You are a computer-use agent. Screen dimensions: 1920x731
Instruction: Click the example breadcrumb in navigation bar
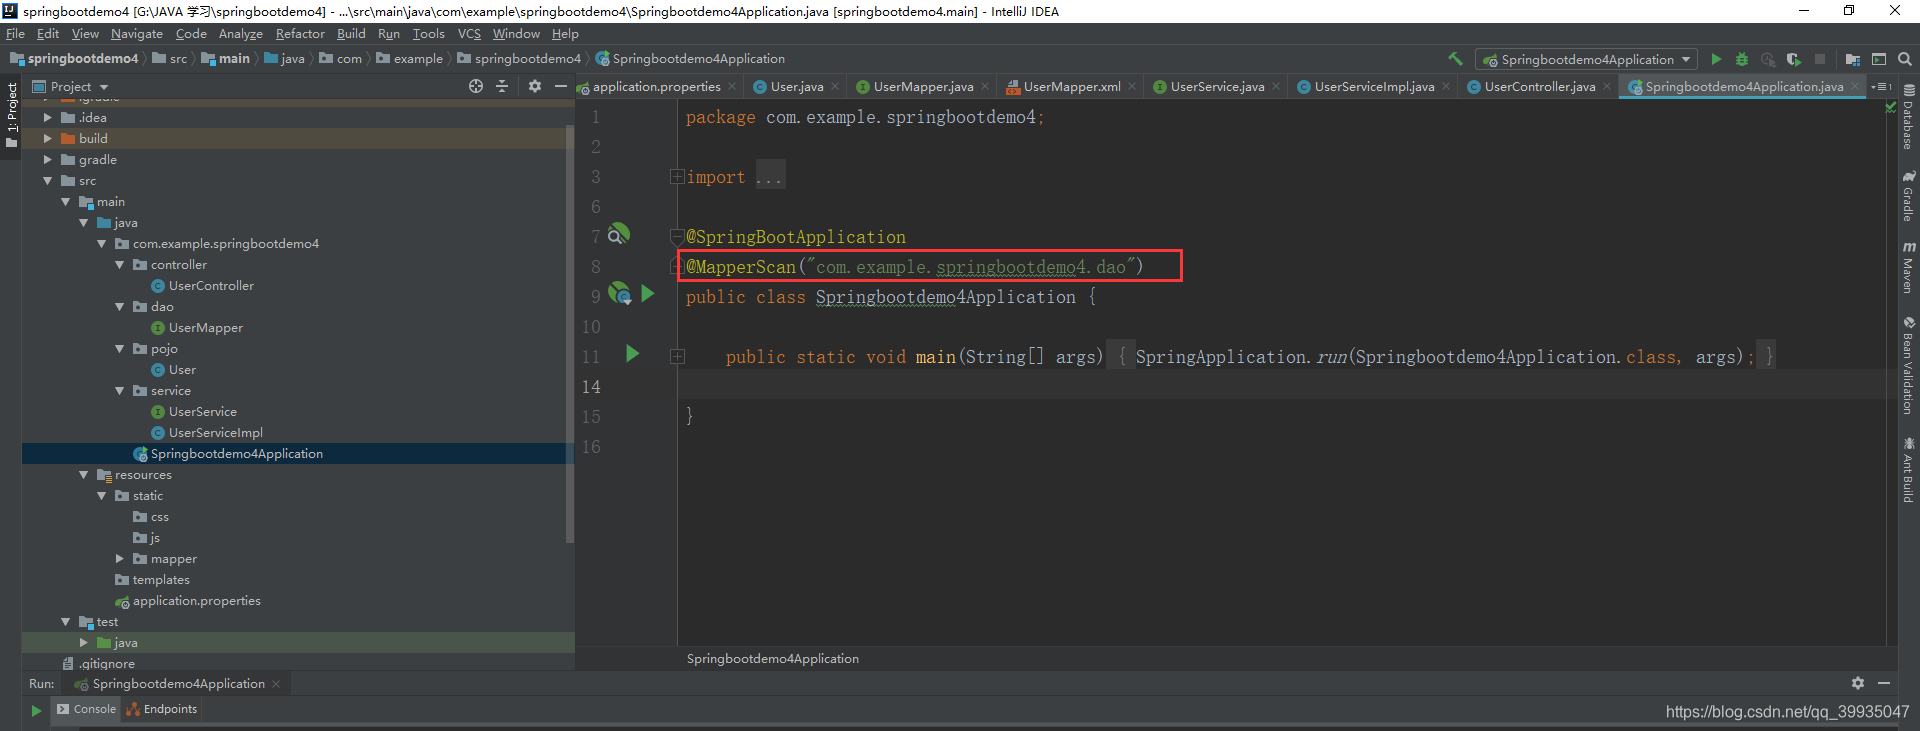pos(410,59)
